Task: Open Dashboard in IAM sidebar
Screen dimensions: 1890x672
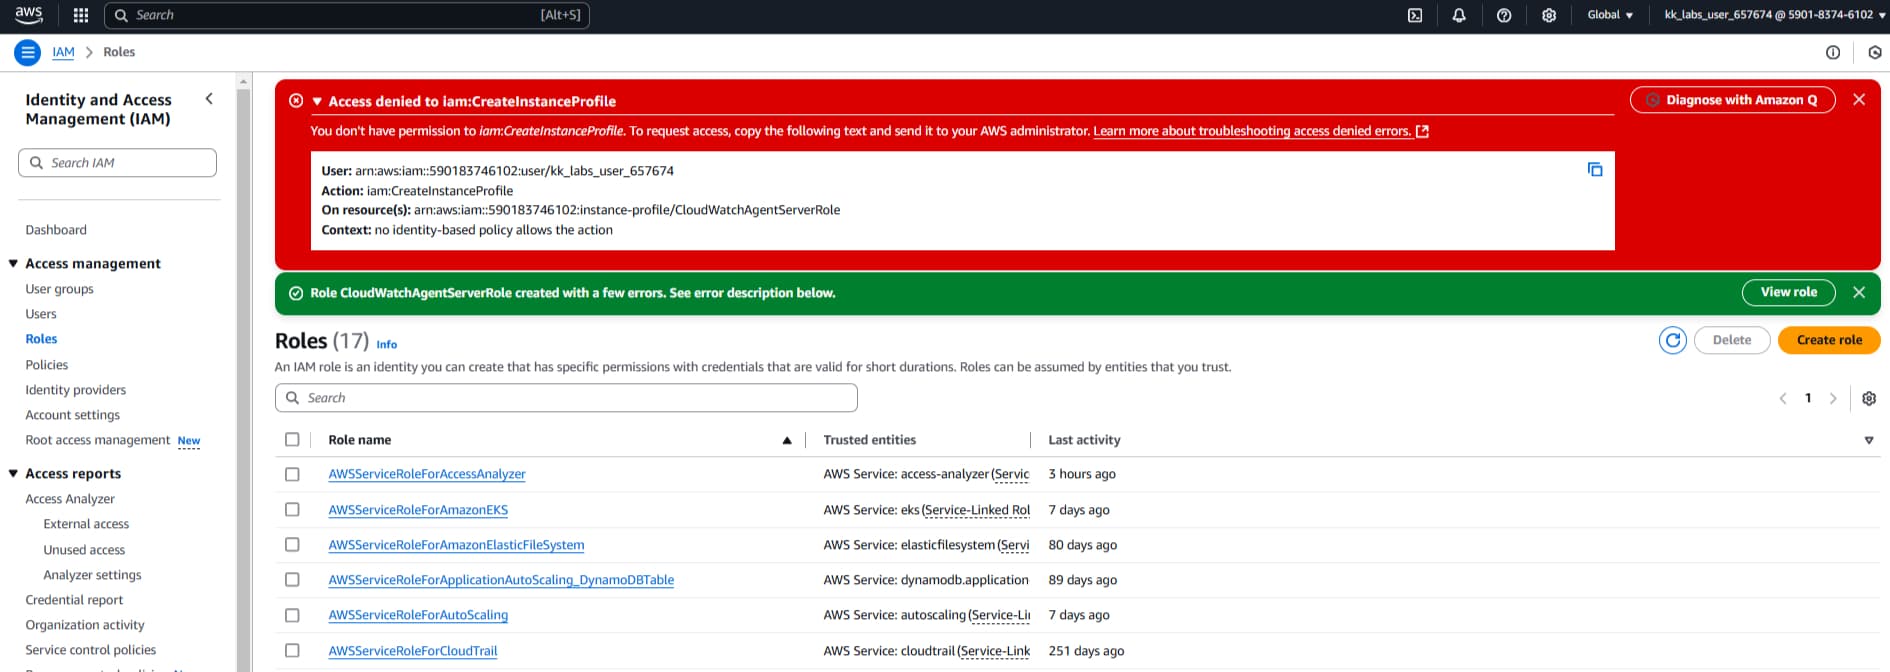Action: [56, 230]
